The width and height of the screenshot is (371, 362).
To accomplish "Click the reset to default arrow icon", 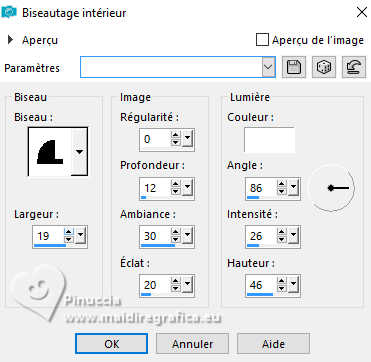I will (x=354, y=68).
